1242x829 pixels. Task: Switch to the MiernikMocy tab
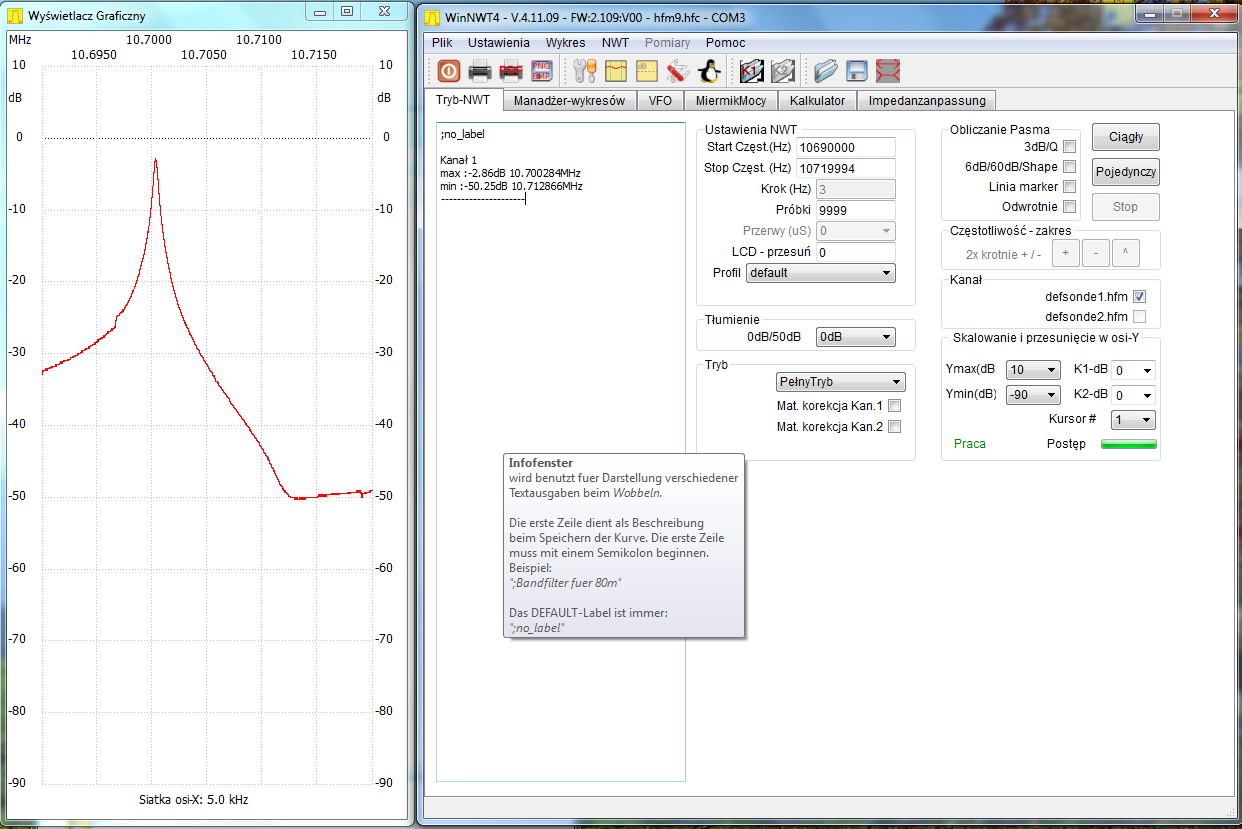point(729,100)
